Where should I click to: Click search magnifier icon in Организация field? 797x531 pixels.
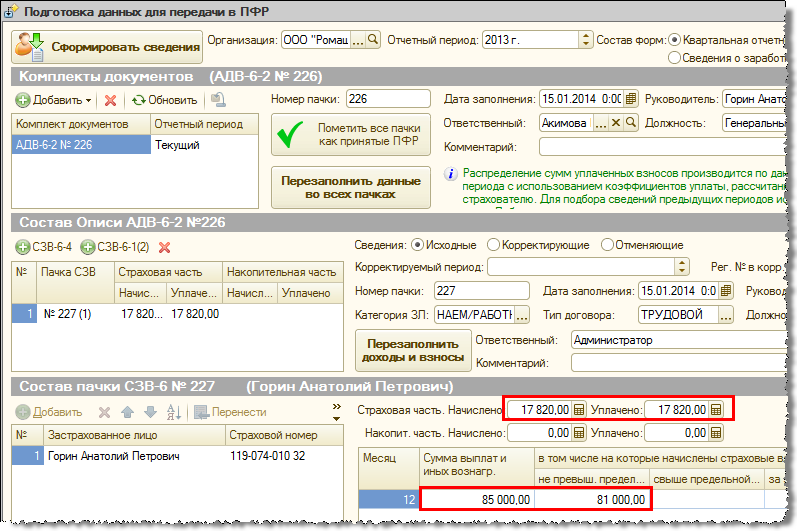[x=373, y=40]
